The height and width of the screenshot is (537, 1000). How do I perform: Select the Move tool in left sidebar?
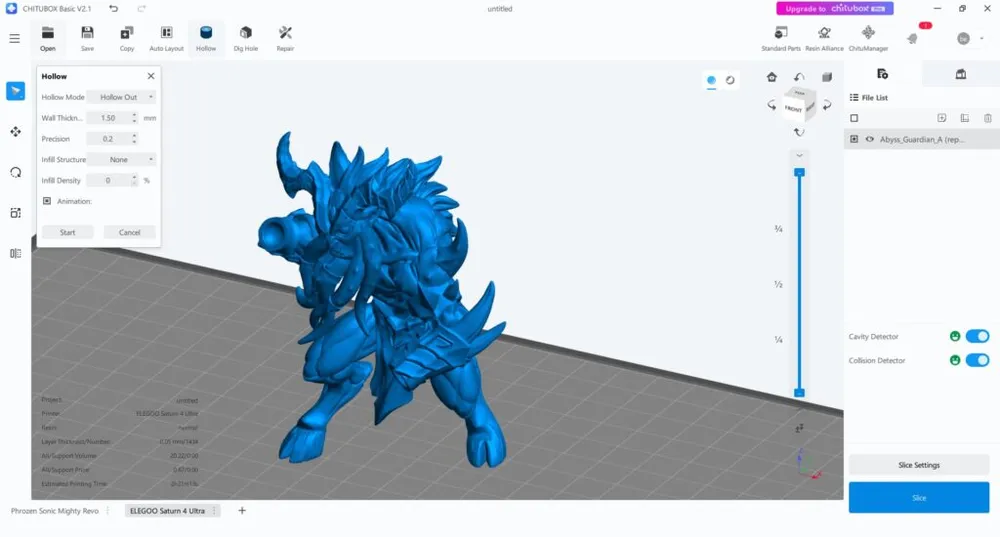point(15,131)
